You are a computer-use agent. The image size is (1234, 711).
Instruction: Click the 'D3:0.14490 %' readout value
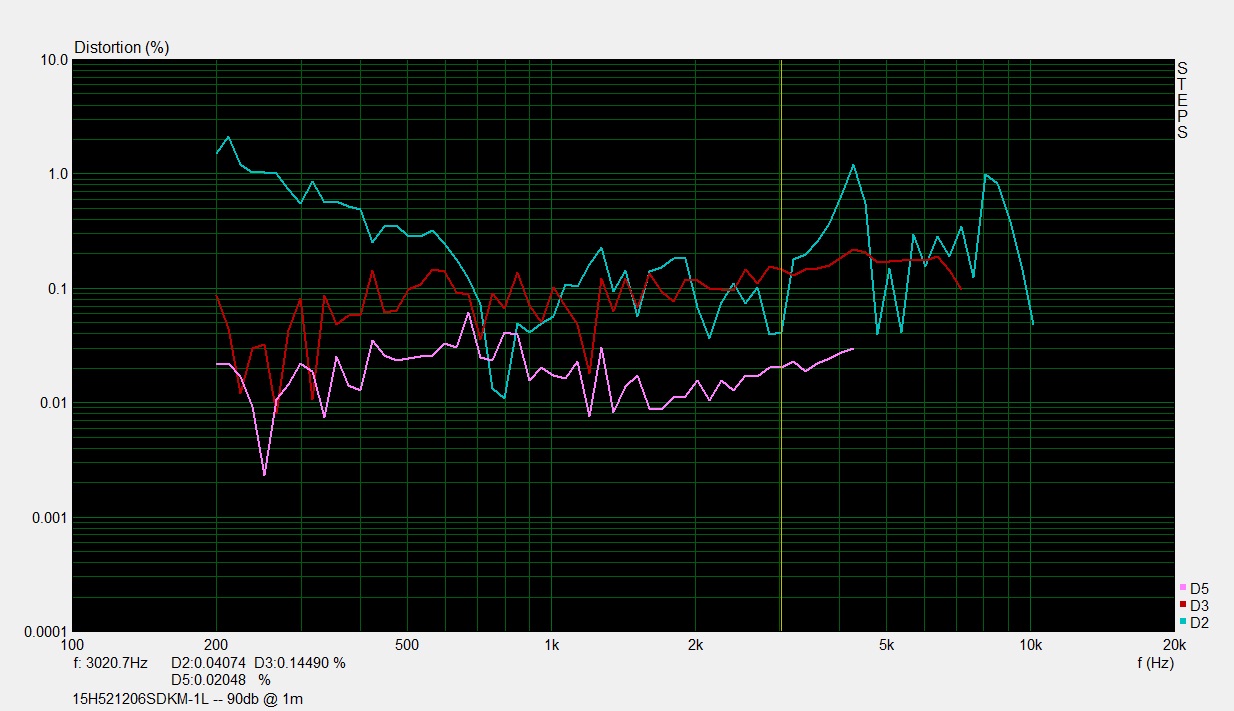coord(300,663)
